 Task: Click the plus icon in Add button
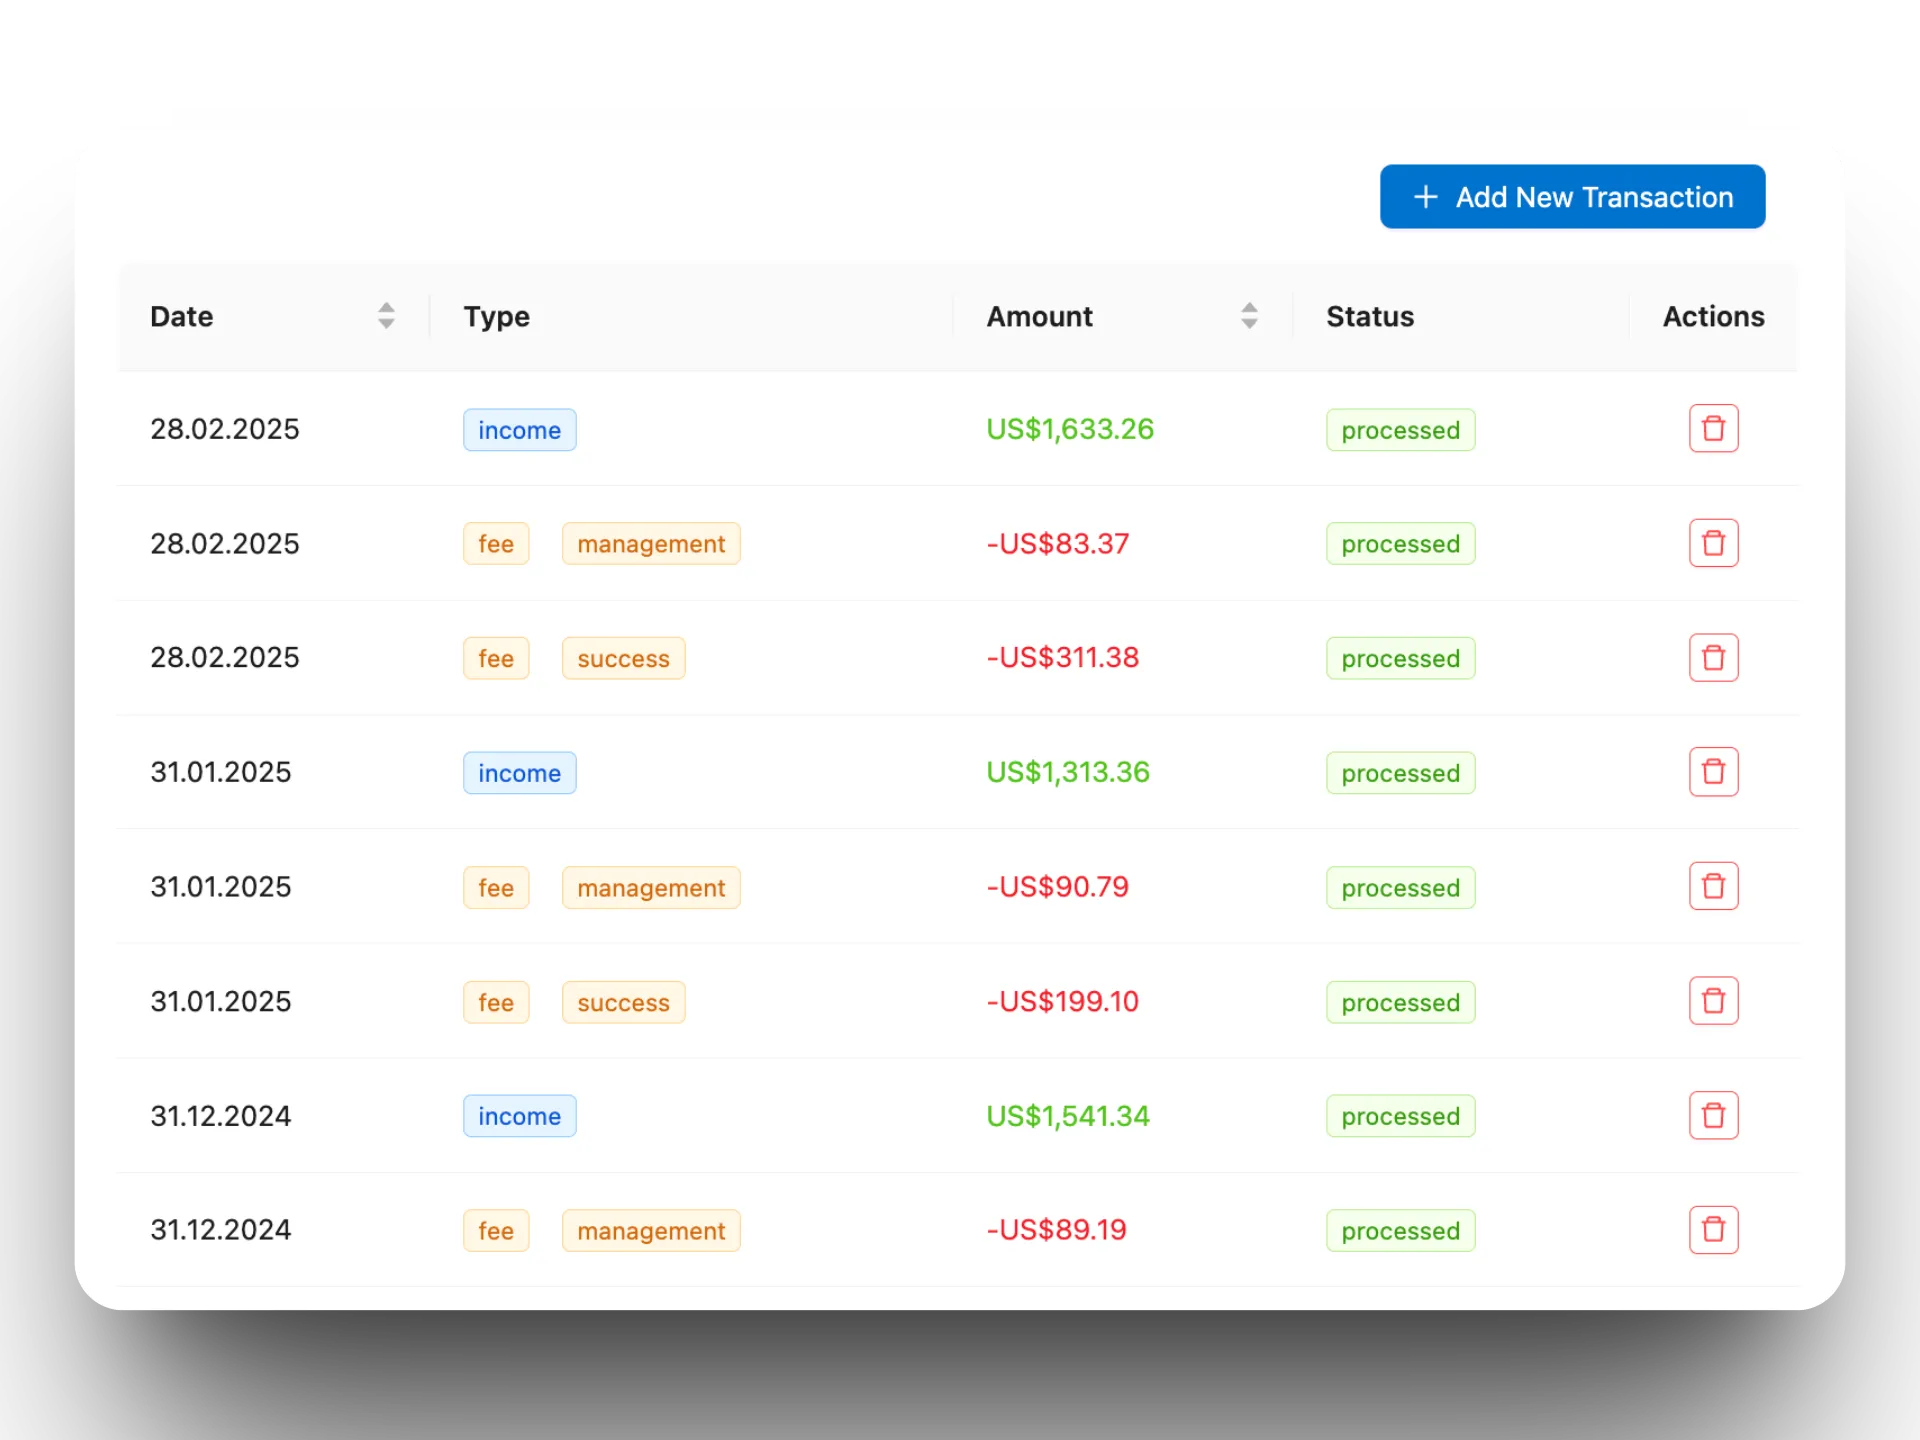[x=1426, y=197]
